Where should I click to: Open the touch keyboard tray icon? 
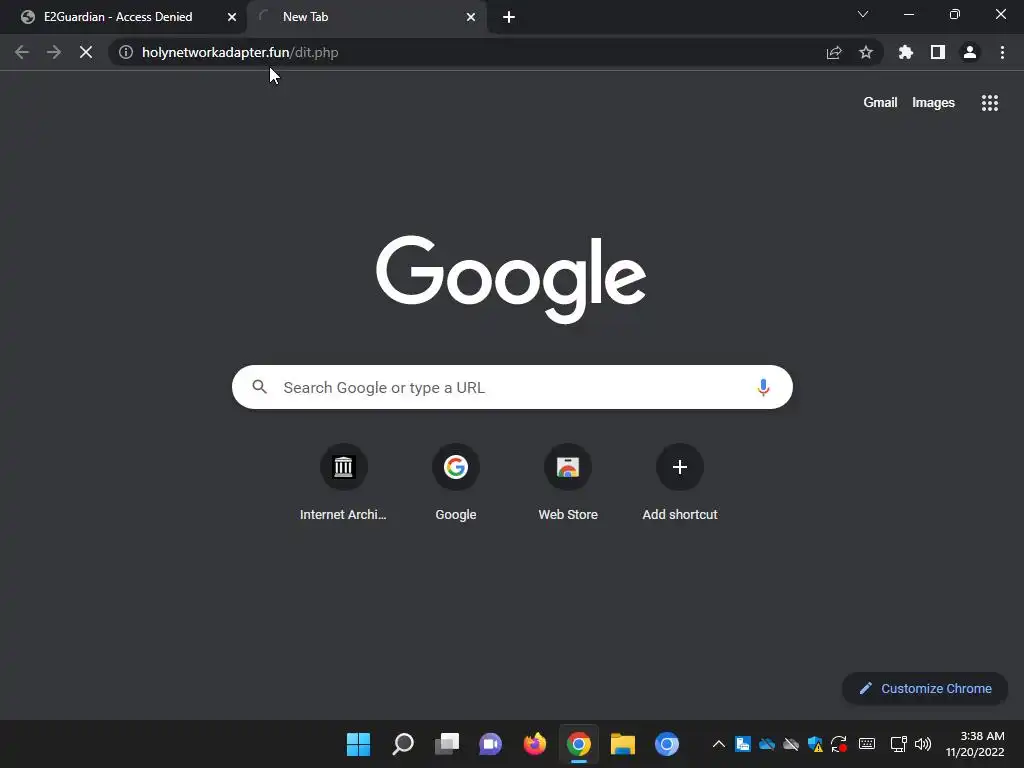point(867,744)
